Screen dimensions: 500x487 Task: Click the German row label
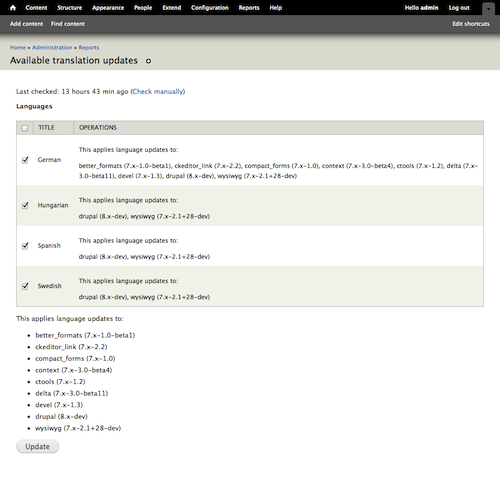pyautogui.click(x=49, y=160)
